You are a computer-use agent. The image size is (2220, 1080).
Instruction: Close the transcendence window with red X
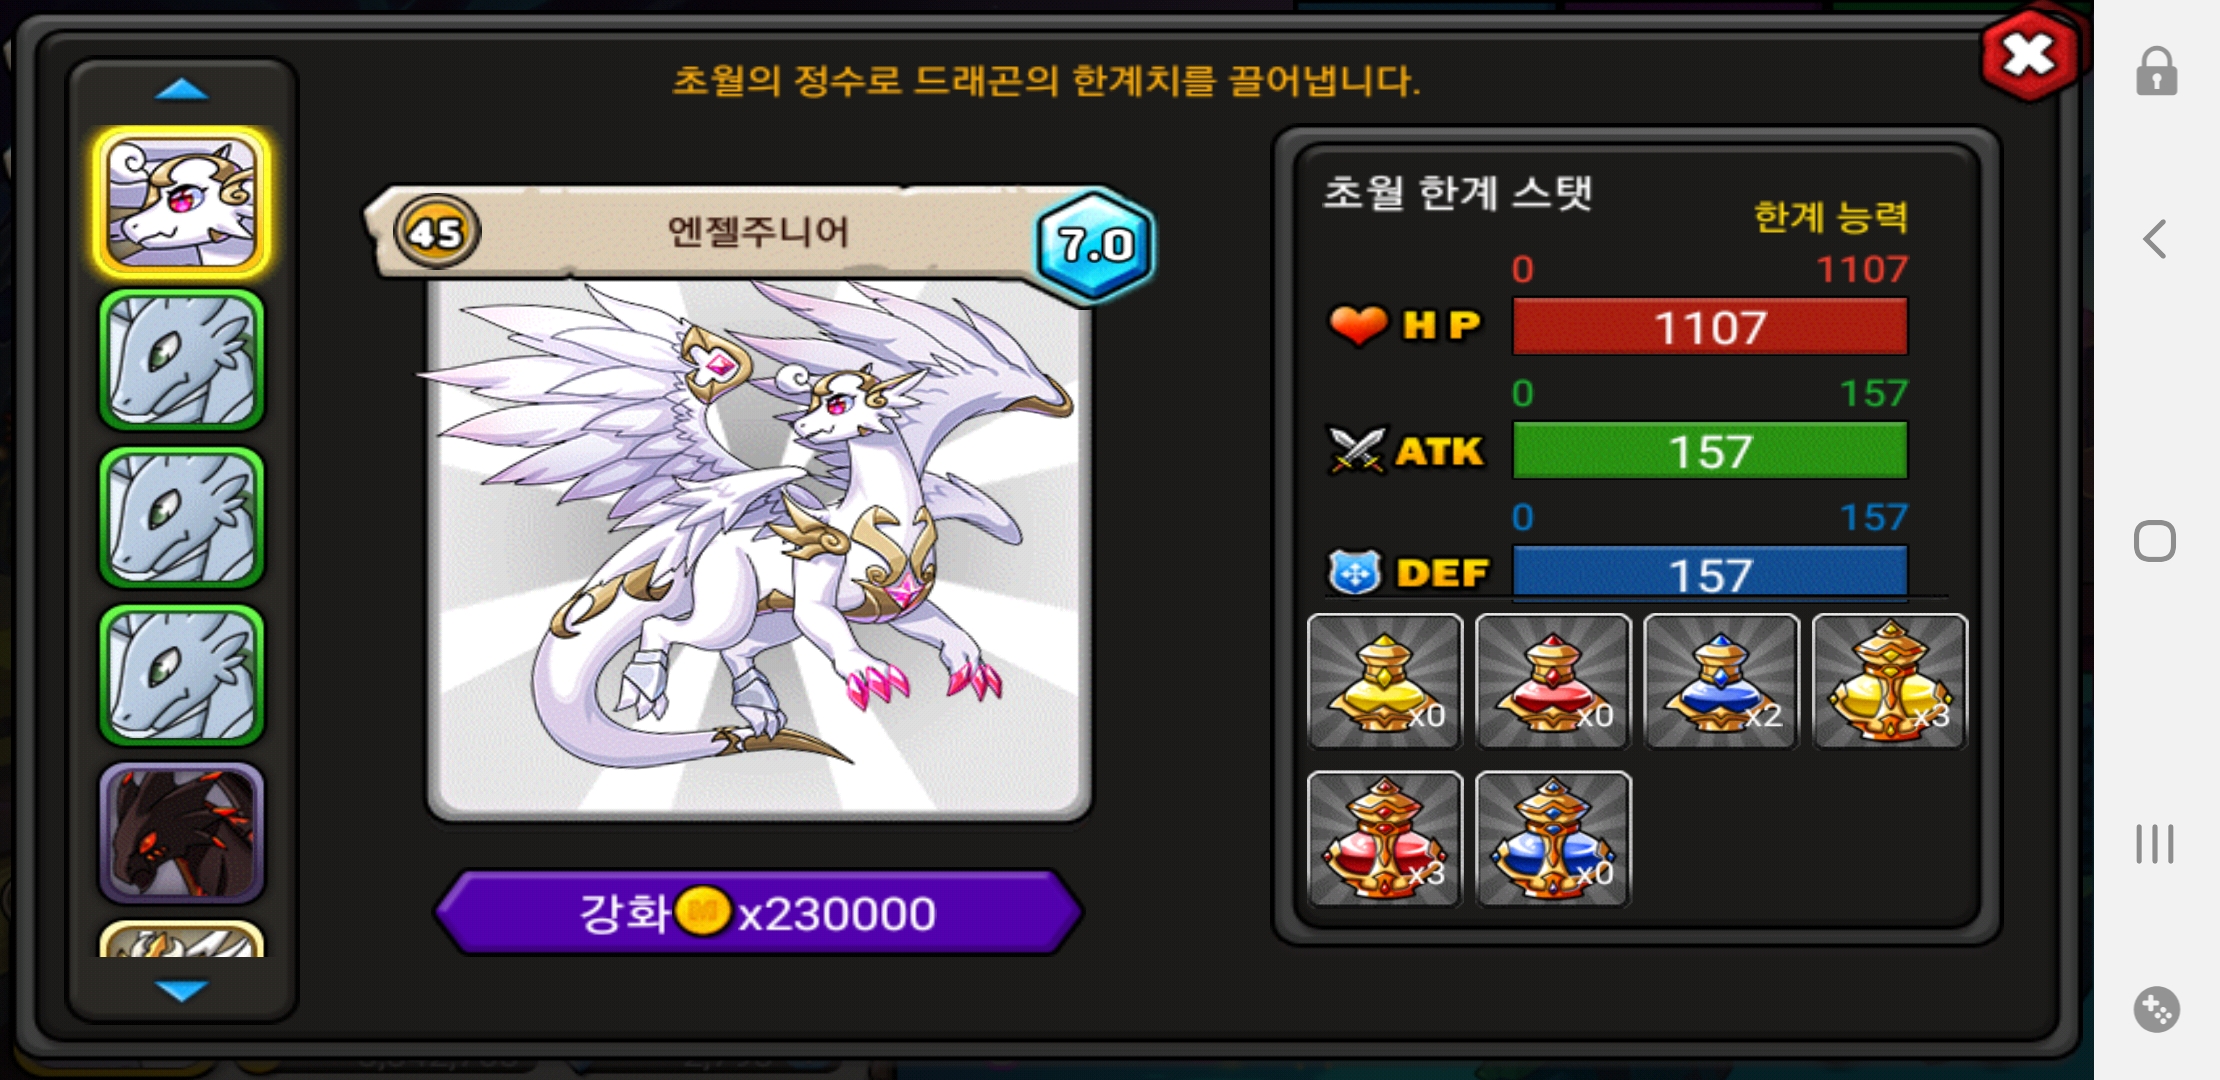[x=2029, y=55]
